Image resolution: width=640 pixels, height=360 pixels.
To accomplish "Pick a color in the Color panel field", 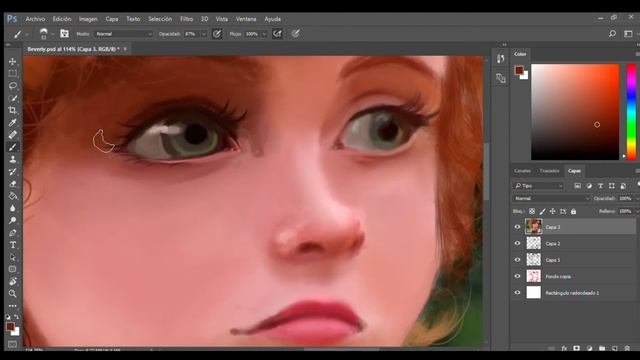I will [575, 112].
